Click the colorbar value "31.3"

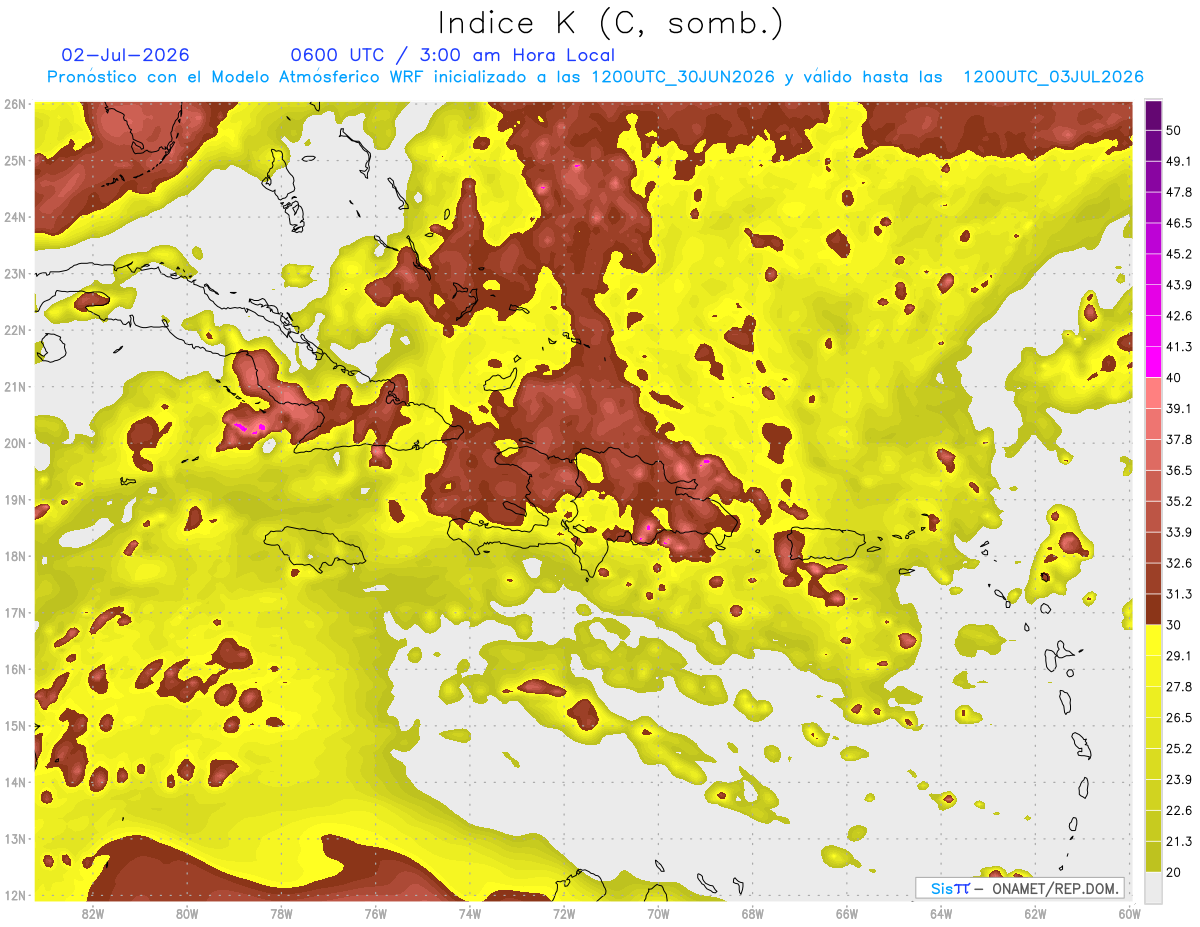pos(1179,594)
